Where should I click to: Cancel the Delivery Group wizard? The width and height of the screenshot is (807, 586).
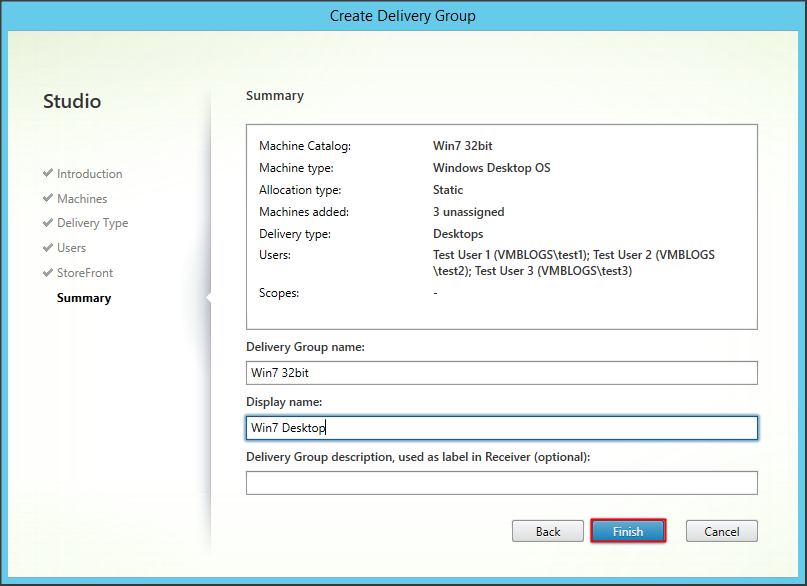721,531
